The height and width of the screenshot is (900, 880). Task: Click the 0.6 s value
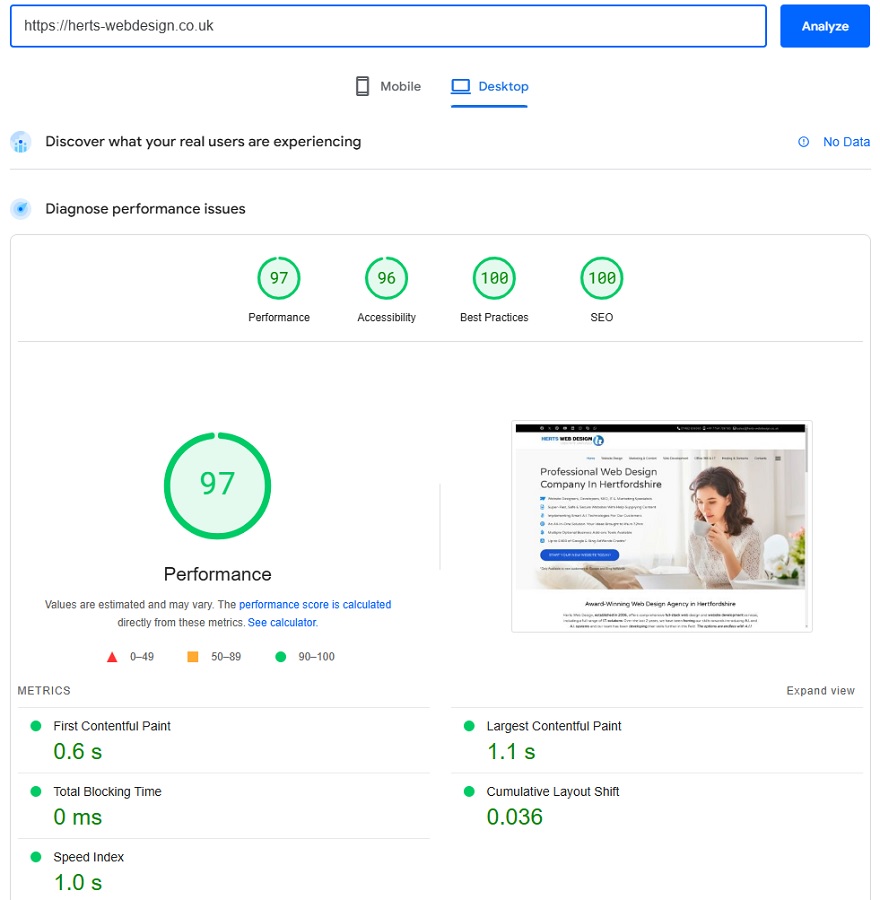click(77, 751)
